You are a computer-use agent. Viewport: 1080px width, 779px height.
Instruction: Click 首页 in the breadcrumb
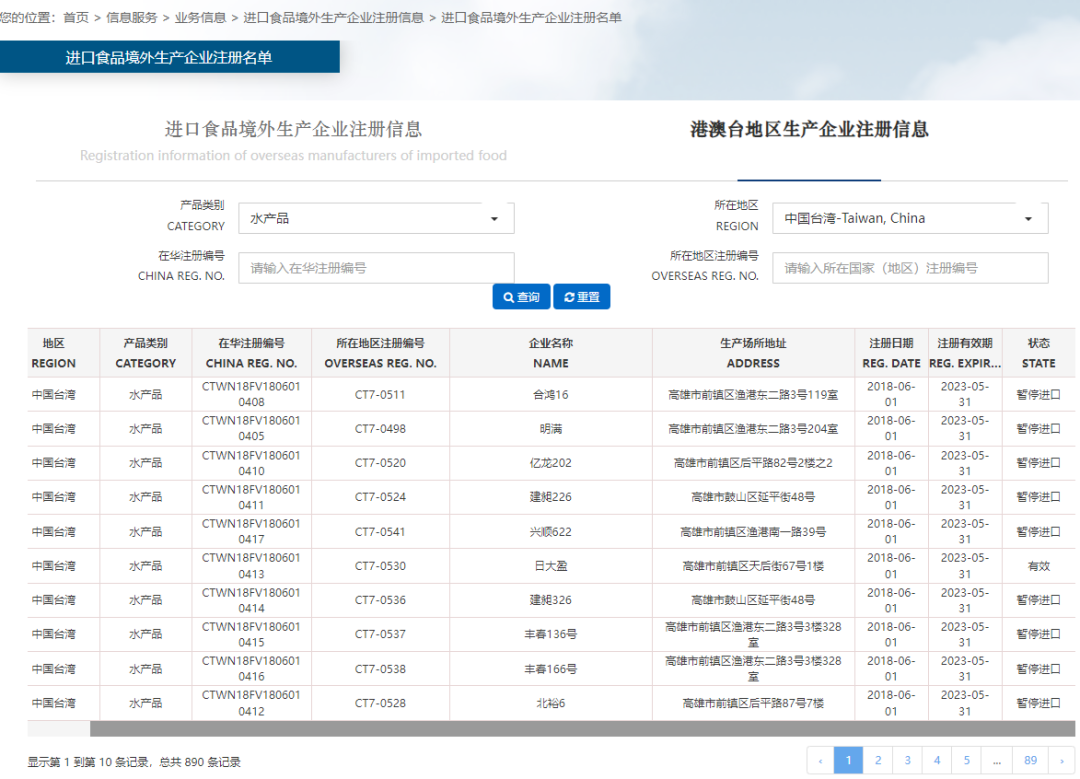pyautogui.click(x=76, y=17)
